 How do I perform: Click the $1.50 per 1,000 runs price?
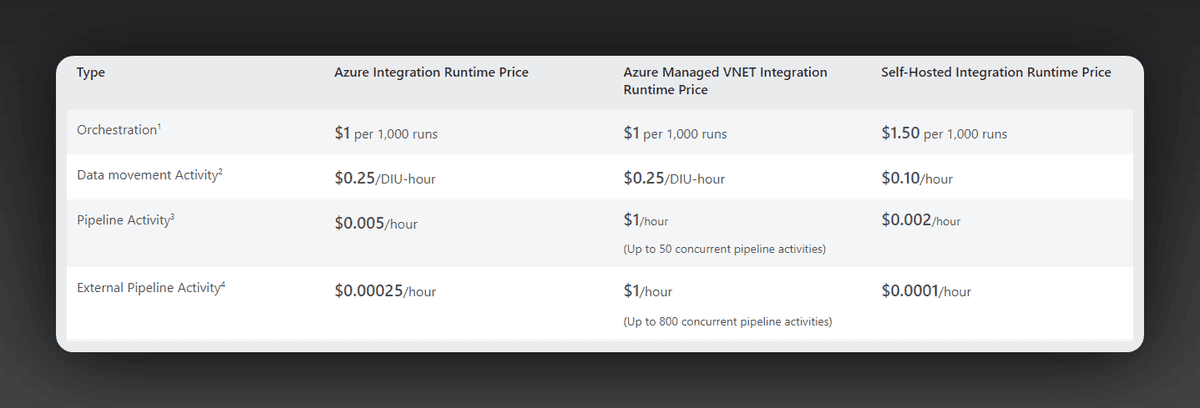(944, 133)
